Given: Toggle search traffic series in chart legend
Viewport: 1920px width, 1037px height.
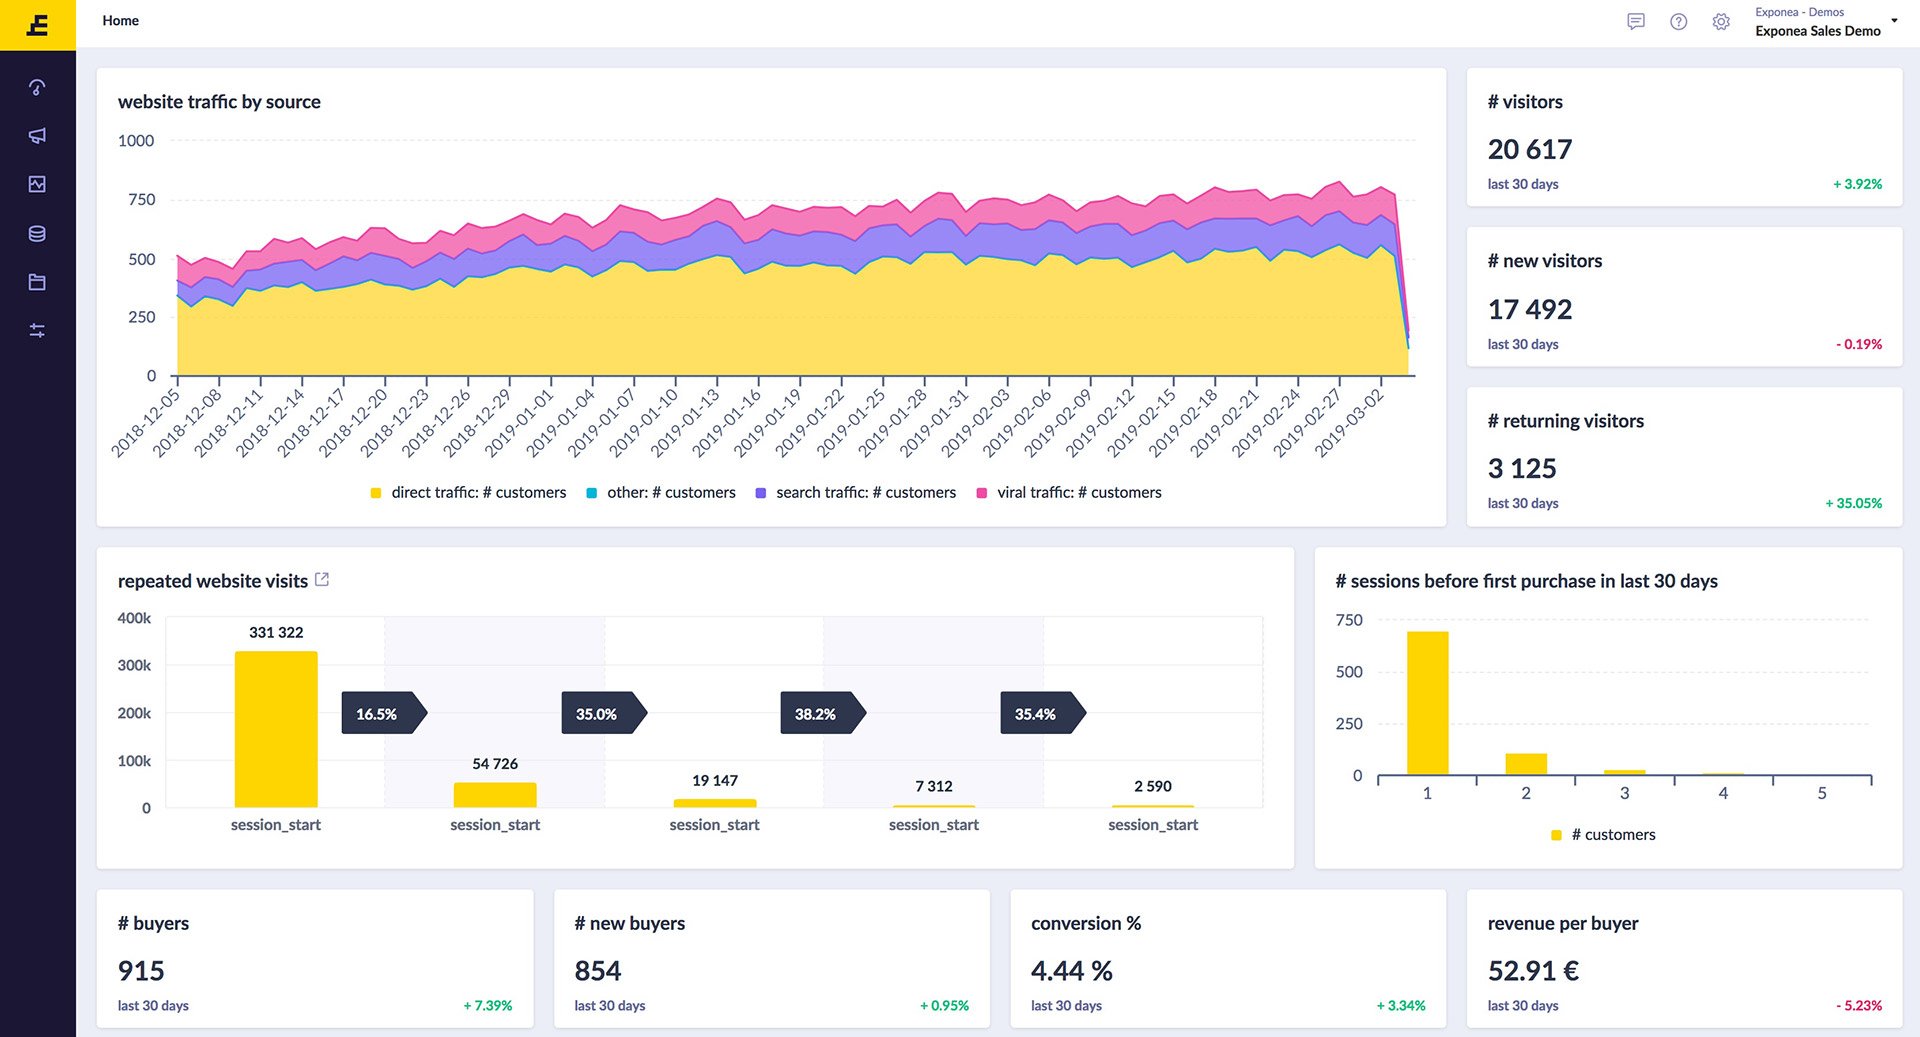Looking at the screenshot, I should 856,492.
